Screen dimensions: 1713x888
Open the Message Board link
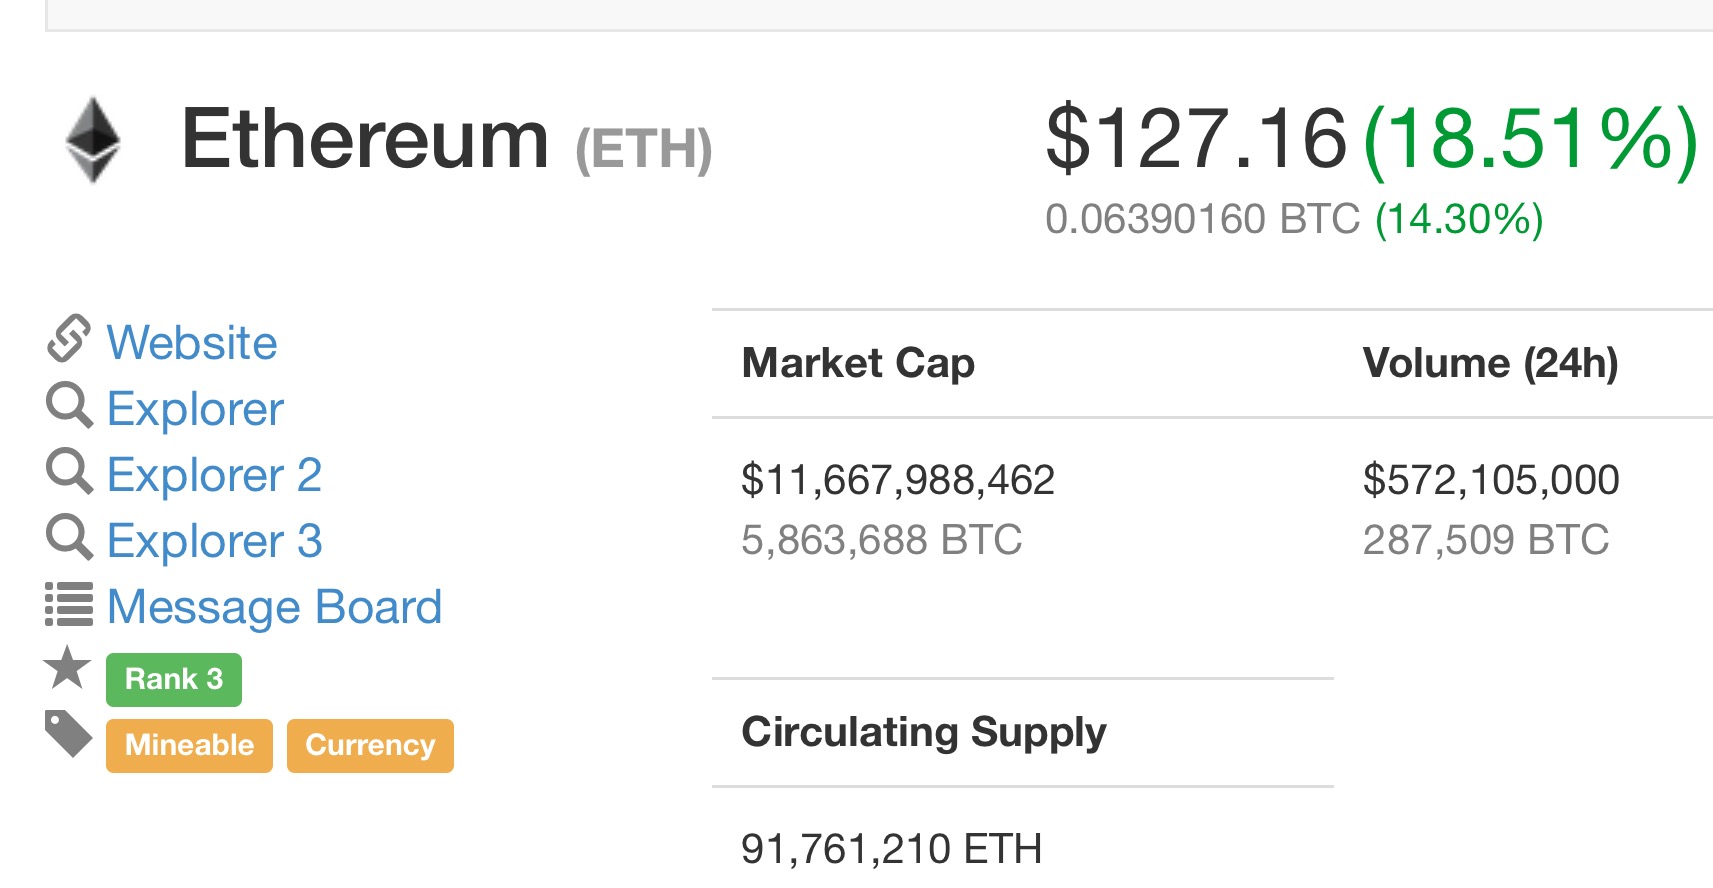(274, 607)
